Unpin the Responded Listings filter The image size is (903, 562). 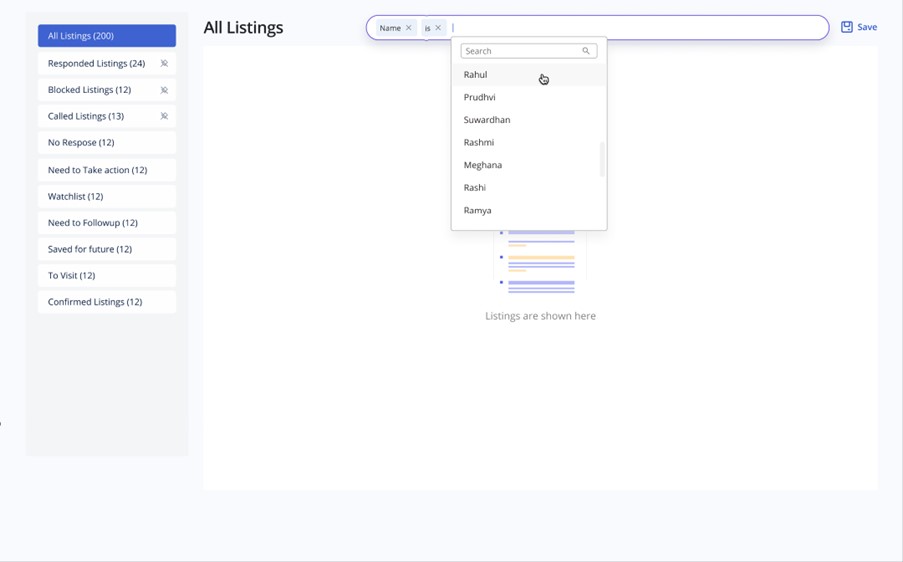point(164,64)
